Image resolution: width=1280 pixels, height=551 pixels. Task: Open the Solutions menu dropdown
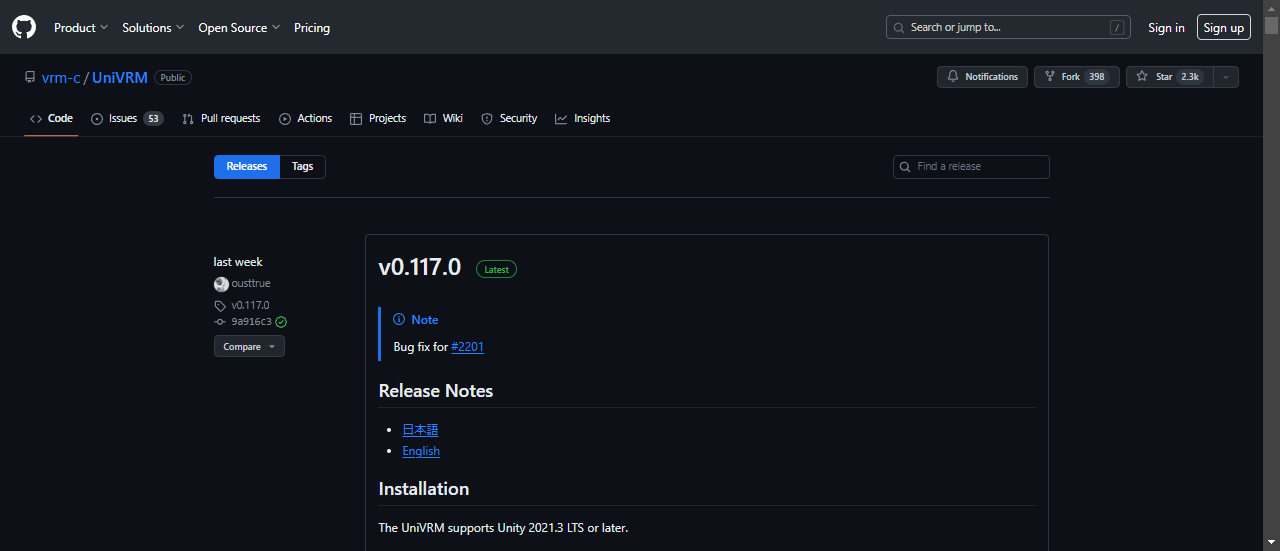pyautogui.click(x=153, y=28)
